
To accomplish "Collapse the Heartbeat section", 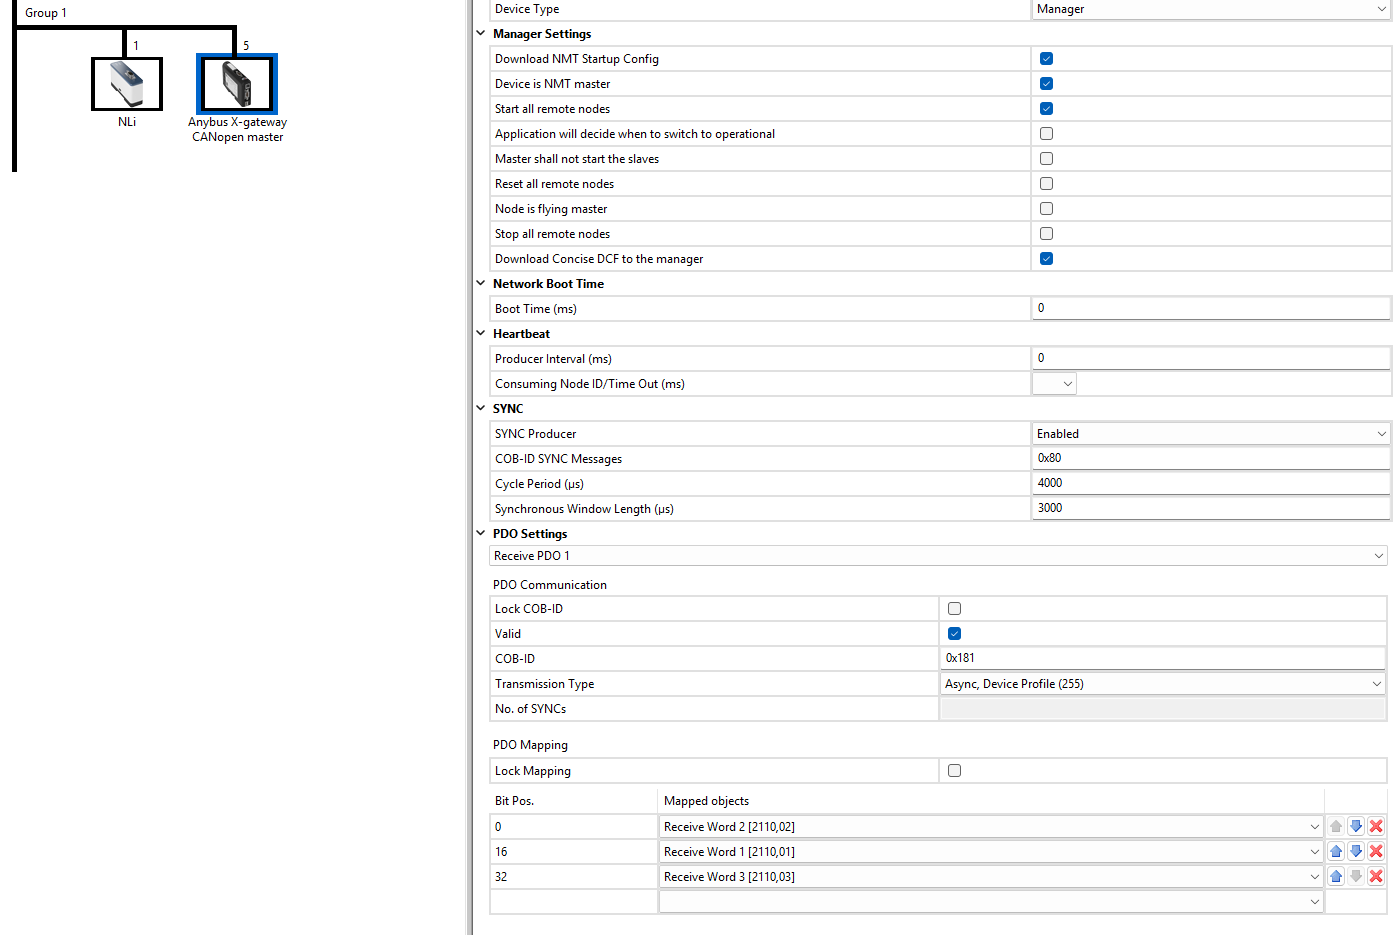I will [481, 334].
